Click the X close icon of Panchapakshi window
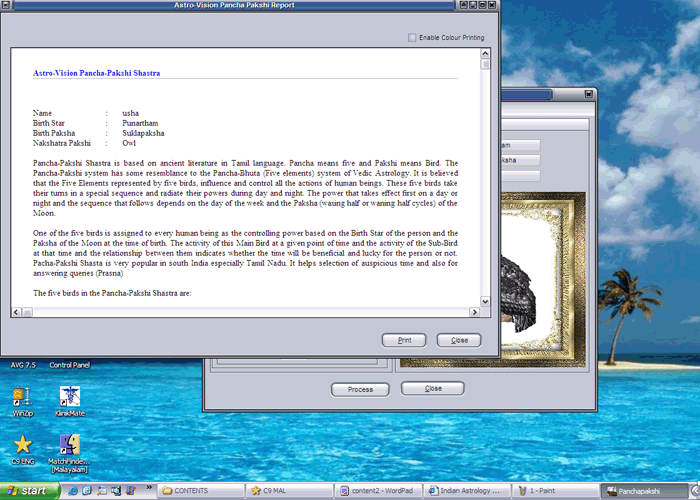Screen dimensions: 700x500 [589, 94]
